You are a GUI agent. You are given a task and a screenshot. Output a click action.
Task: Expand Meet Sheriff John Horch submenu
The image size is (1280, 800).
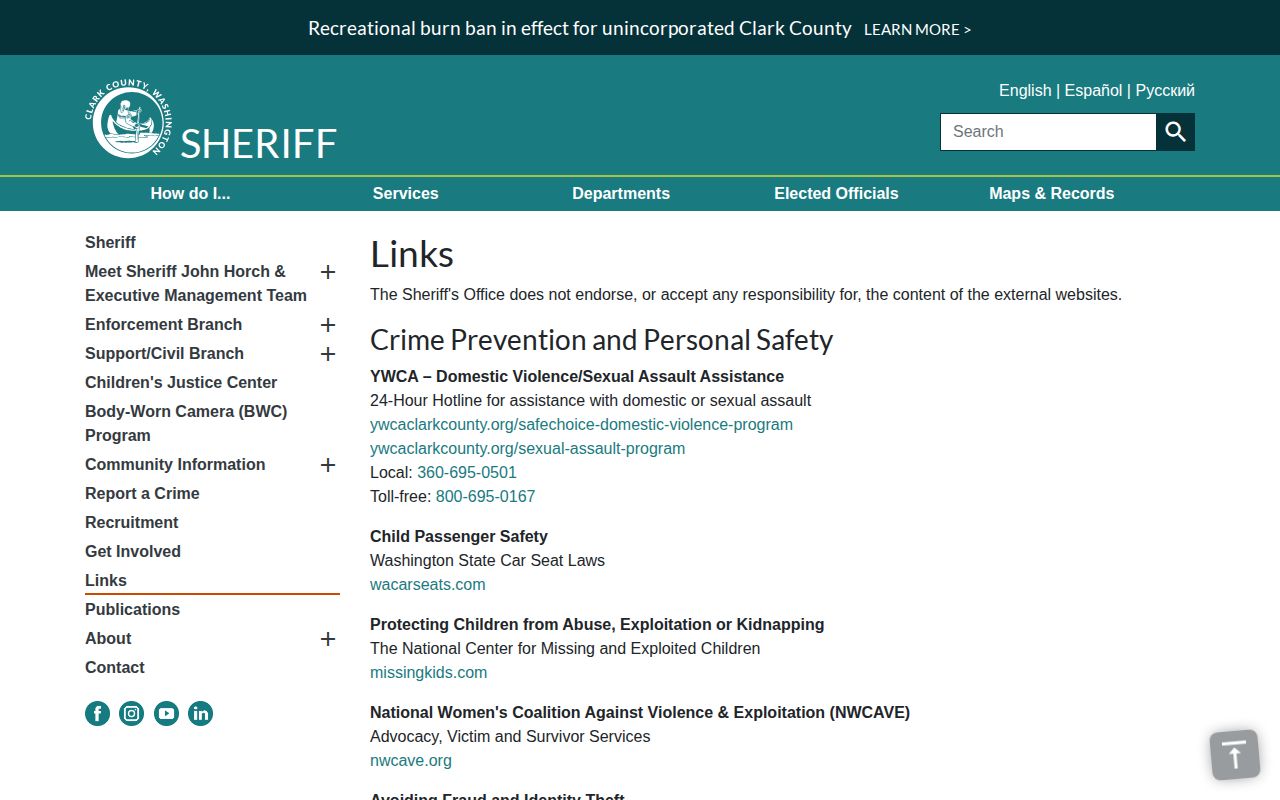[x=328, y=272]
